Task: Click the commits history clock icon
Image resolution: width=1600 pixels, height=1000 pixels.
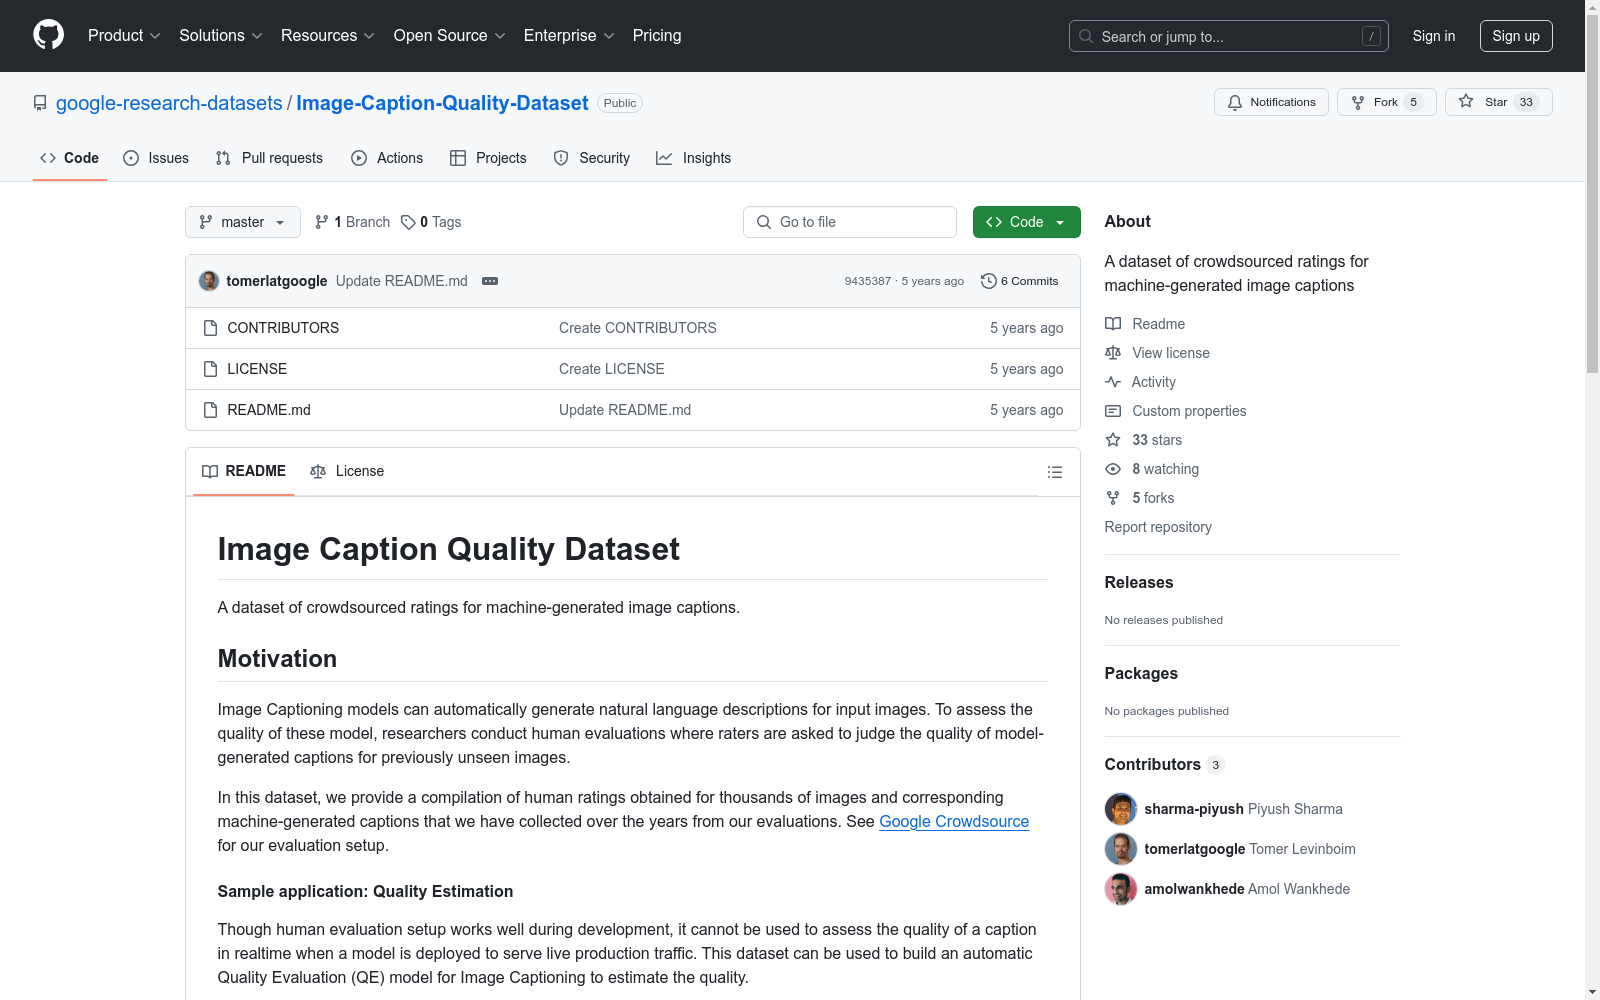Action: pyautogui.click(x=989, y=281)
